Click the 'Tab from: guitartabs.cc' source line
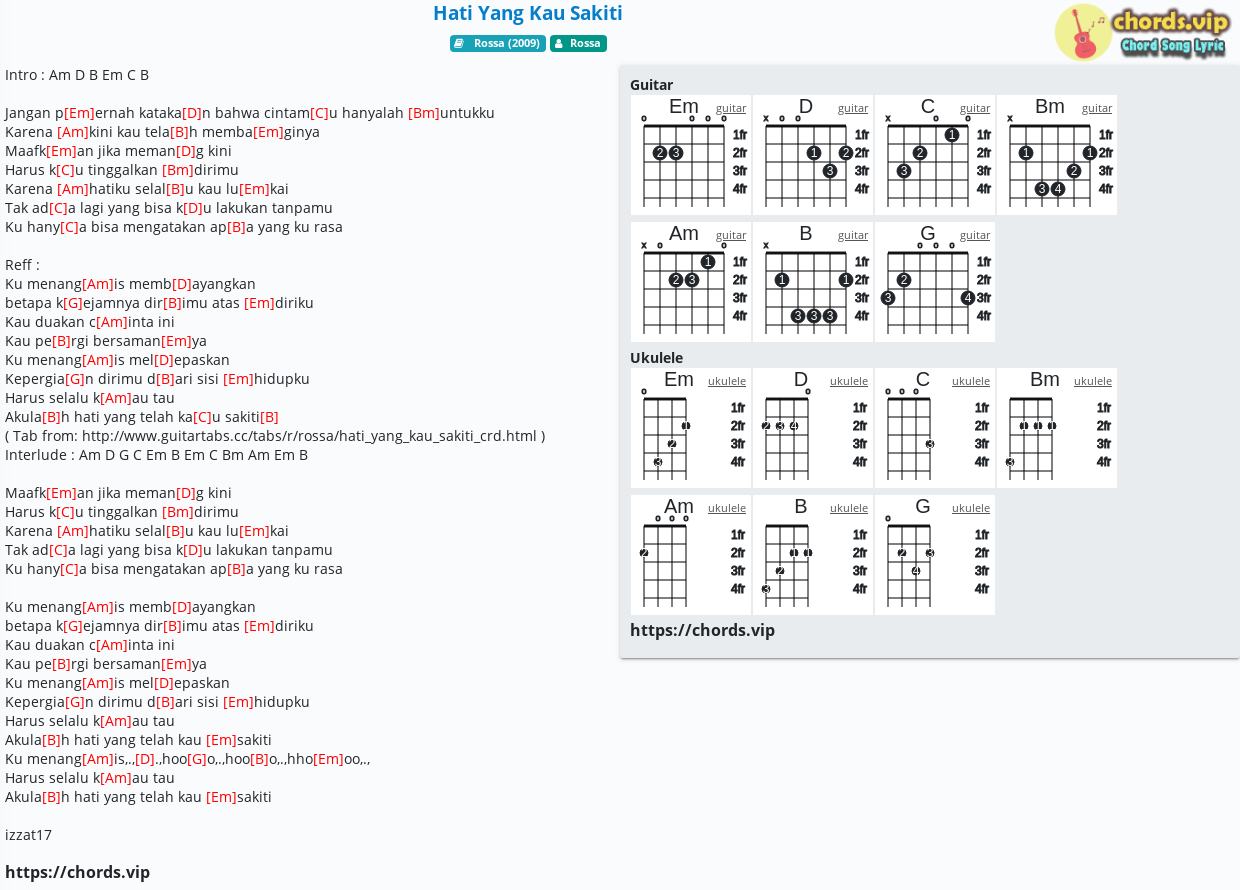 point(275,436)
